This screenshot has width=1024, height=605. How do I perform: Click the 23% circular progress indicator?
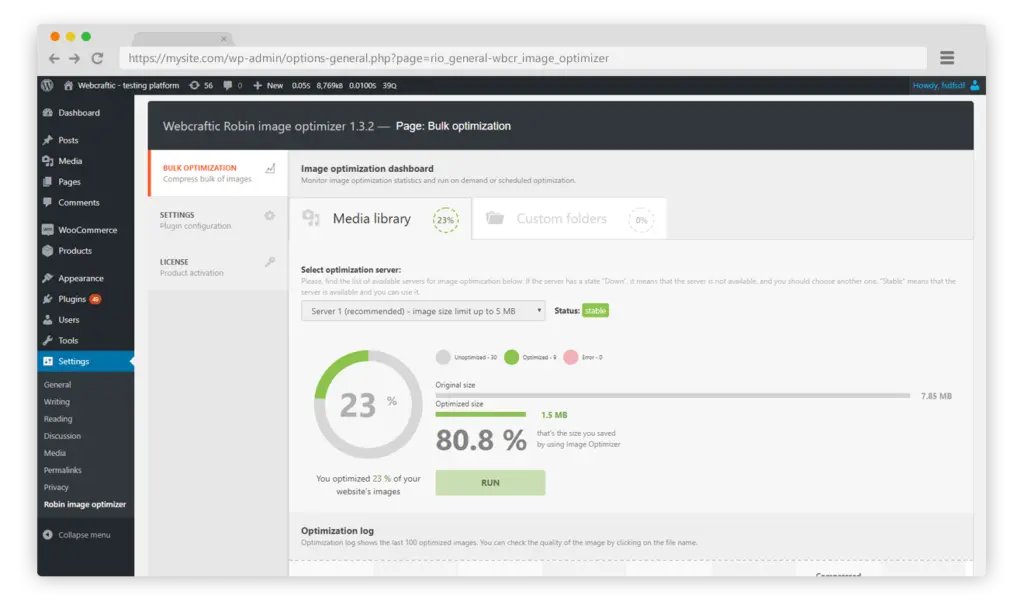[366, 403]
